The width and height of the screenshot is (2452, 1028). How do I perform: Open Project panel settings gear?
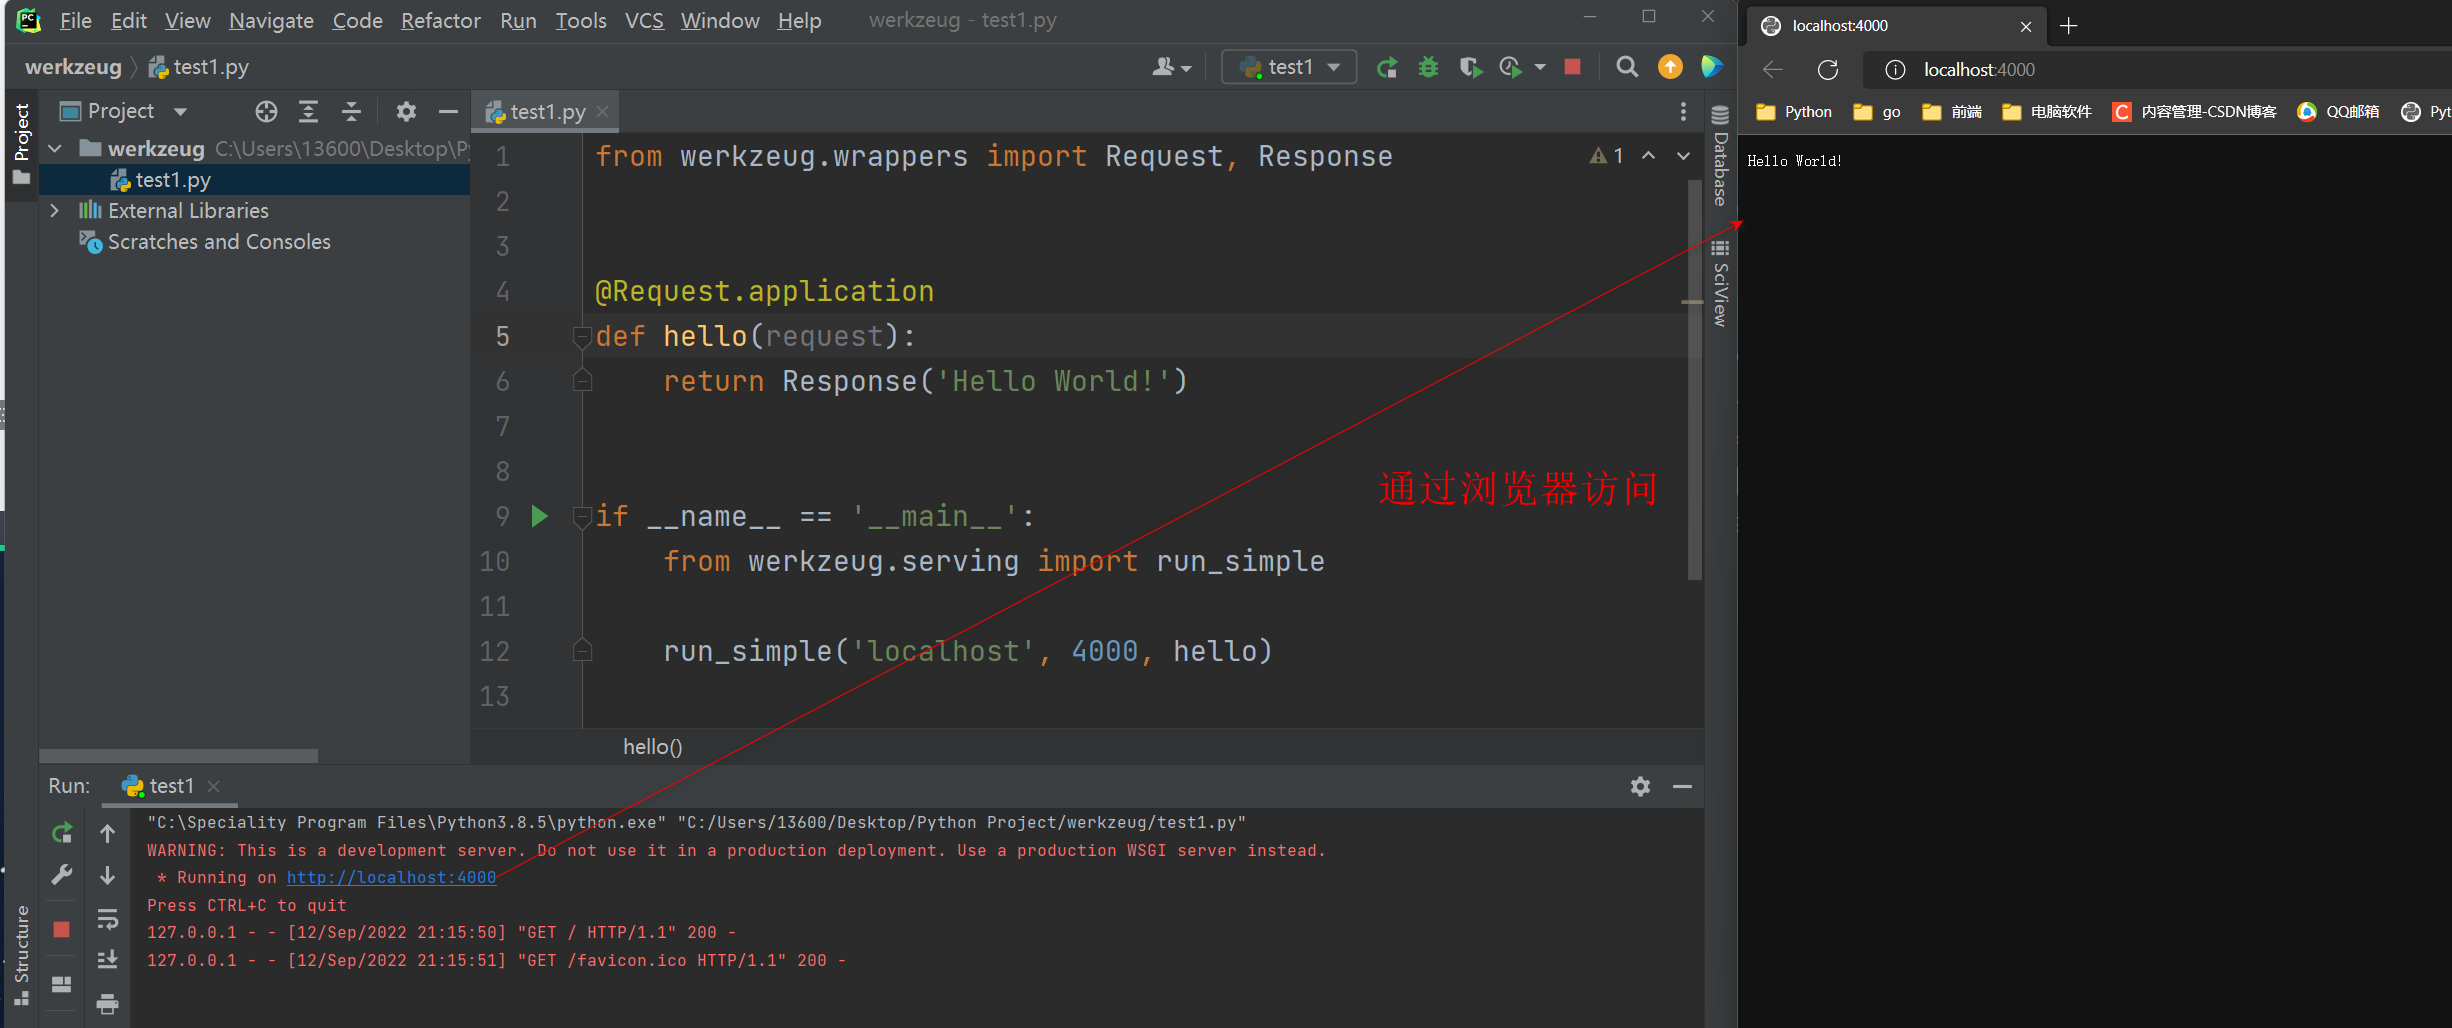point(405,112)
